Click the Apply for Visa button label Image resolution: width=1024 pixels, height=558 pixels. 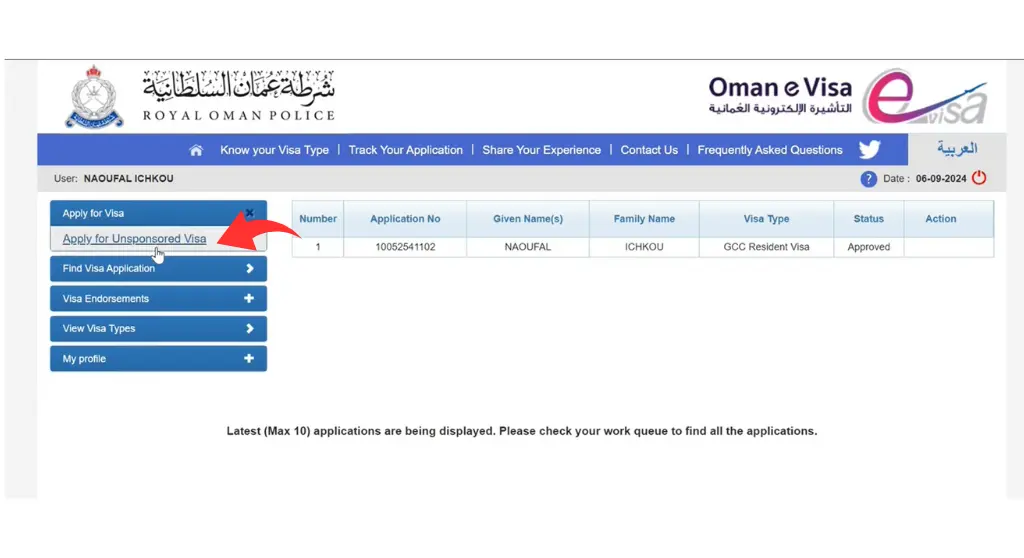(93, 213)
